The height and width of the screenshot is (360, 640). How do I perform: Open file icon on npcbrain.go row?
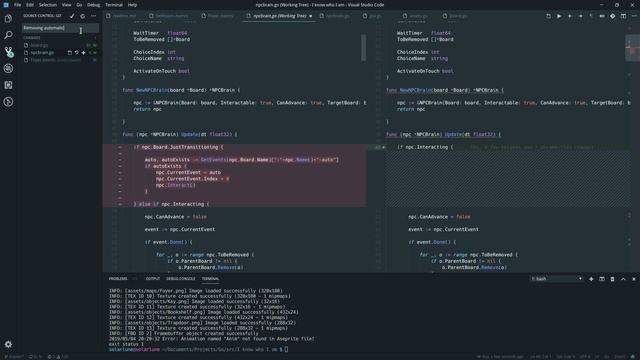point(69,53)
